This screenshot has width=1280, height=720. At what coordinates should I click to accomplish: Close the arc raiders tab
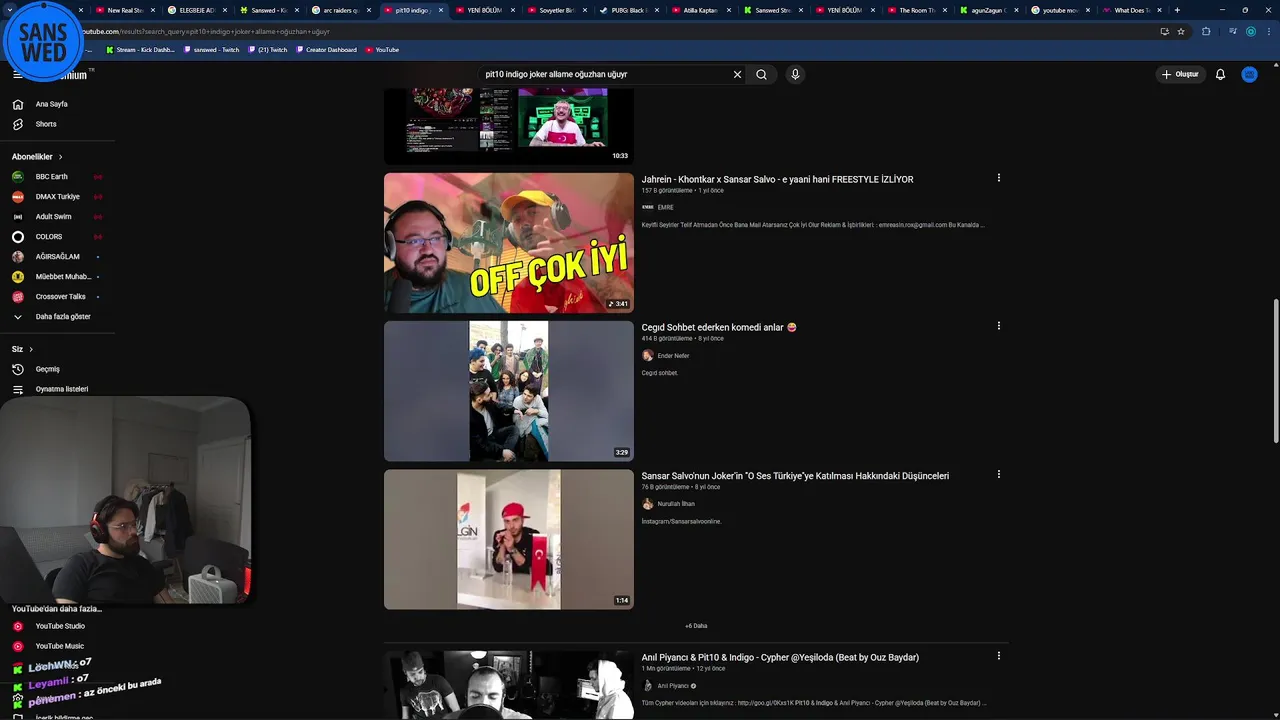tap(369, 10)
